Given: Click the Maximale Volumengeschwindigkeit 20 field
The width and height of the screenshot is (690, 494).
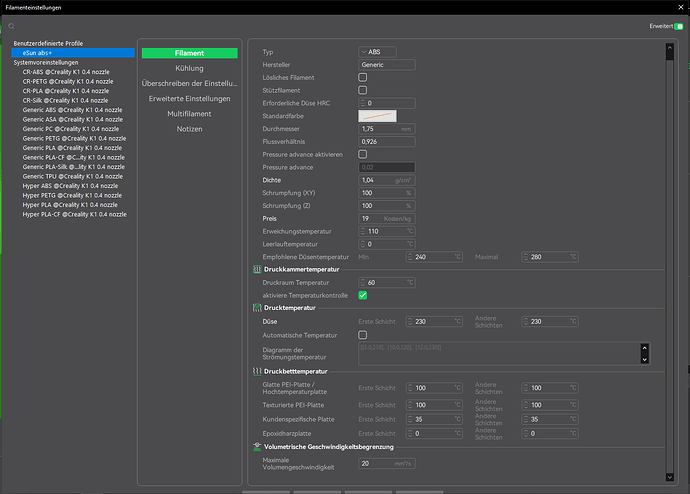Looking at the screenshot, I should tap(387, 463).
